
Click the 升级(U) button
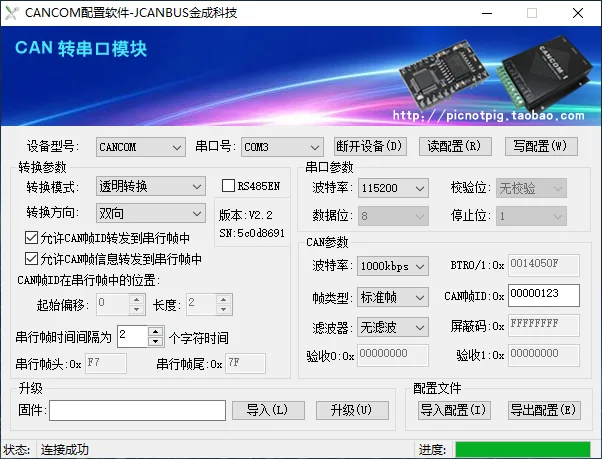point(352,410)
